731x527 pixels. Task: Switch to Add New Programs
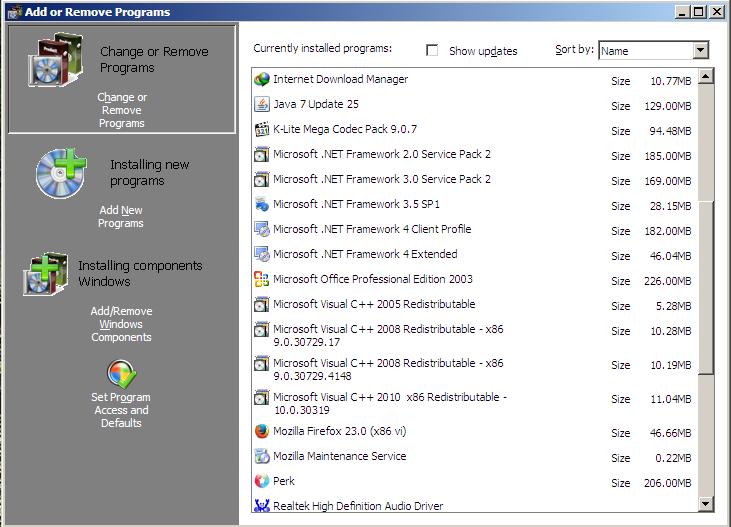click(x=121, y=216)
